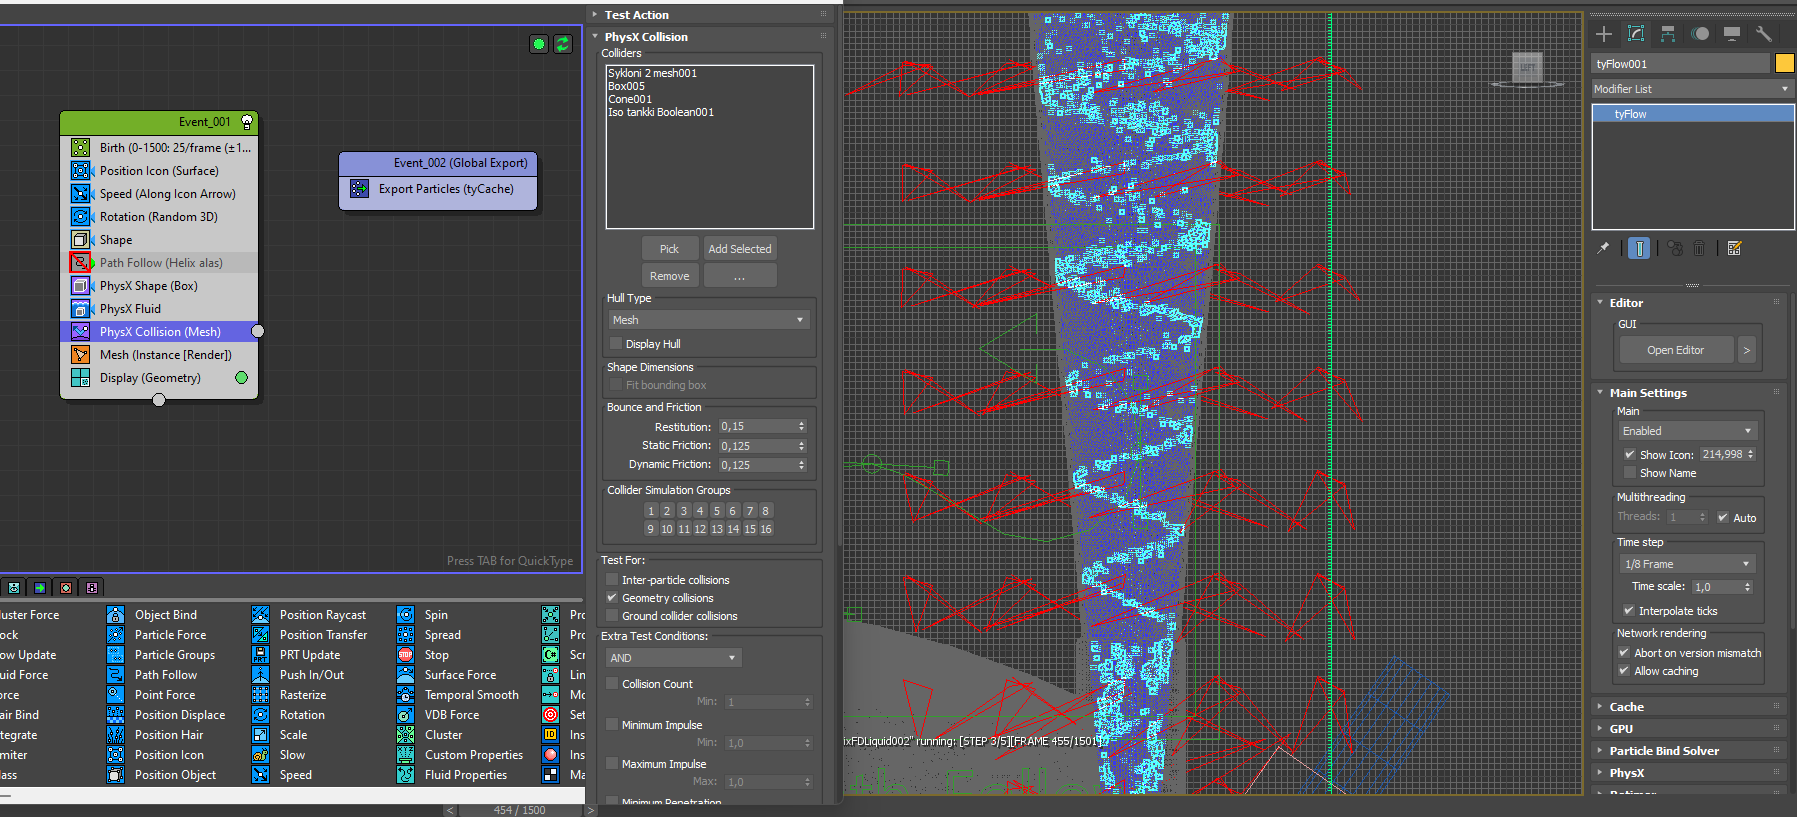Image resolution: width=1797 pixels, height=817 pixels.
Task: Uncheck Geometry collisions checkbox
Action: click(612, 598)
